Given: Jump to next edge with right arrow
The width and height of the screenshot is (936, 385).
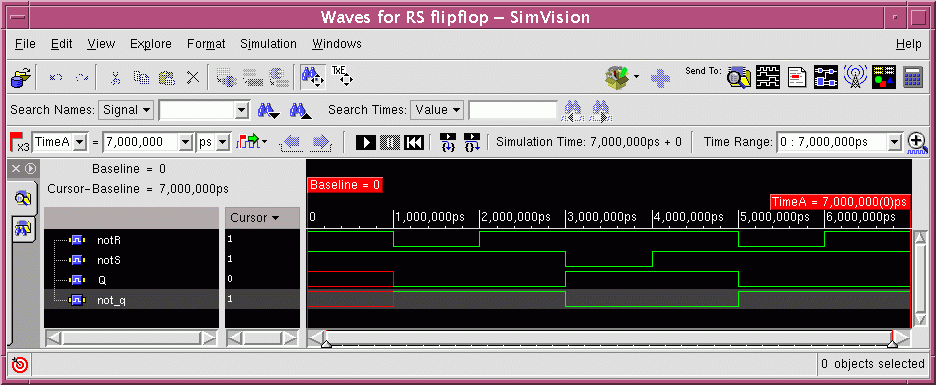Looking at the screenshot, I should 321,142.
